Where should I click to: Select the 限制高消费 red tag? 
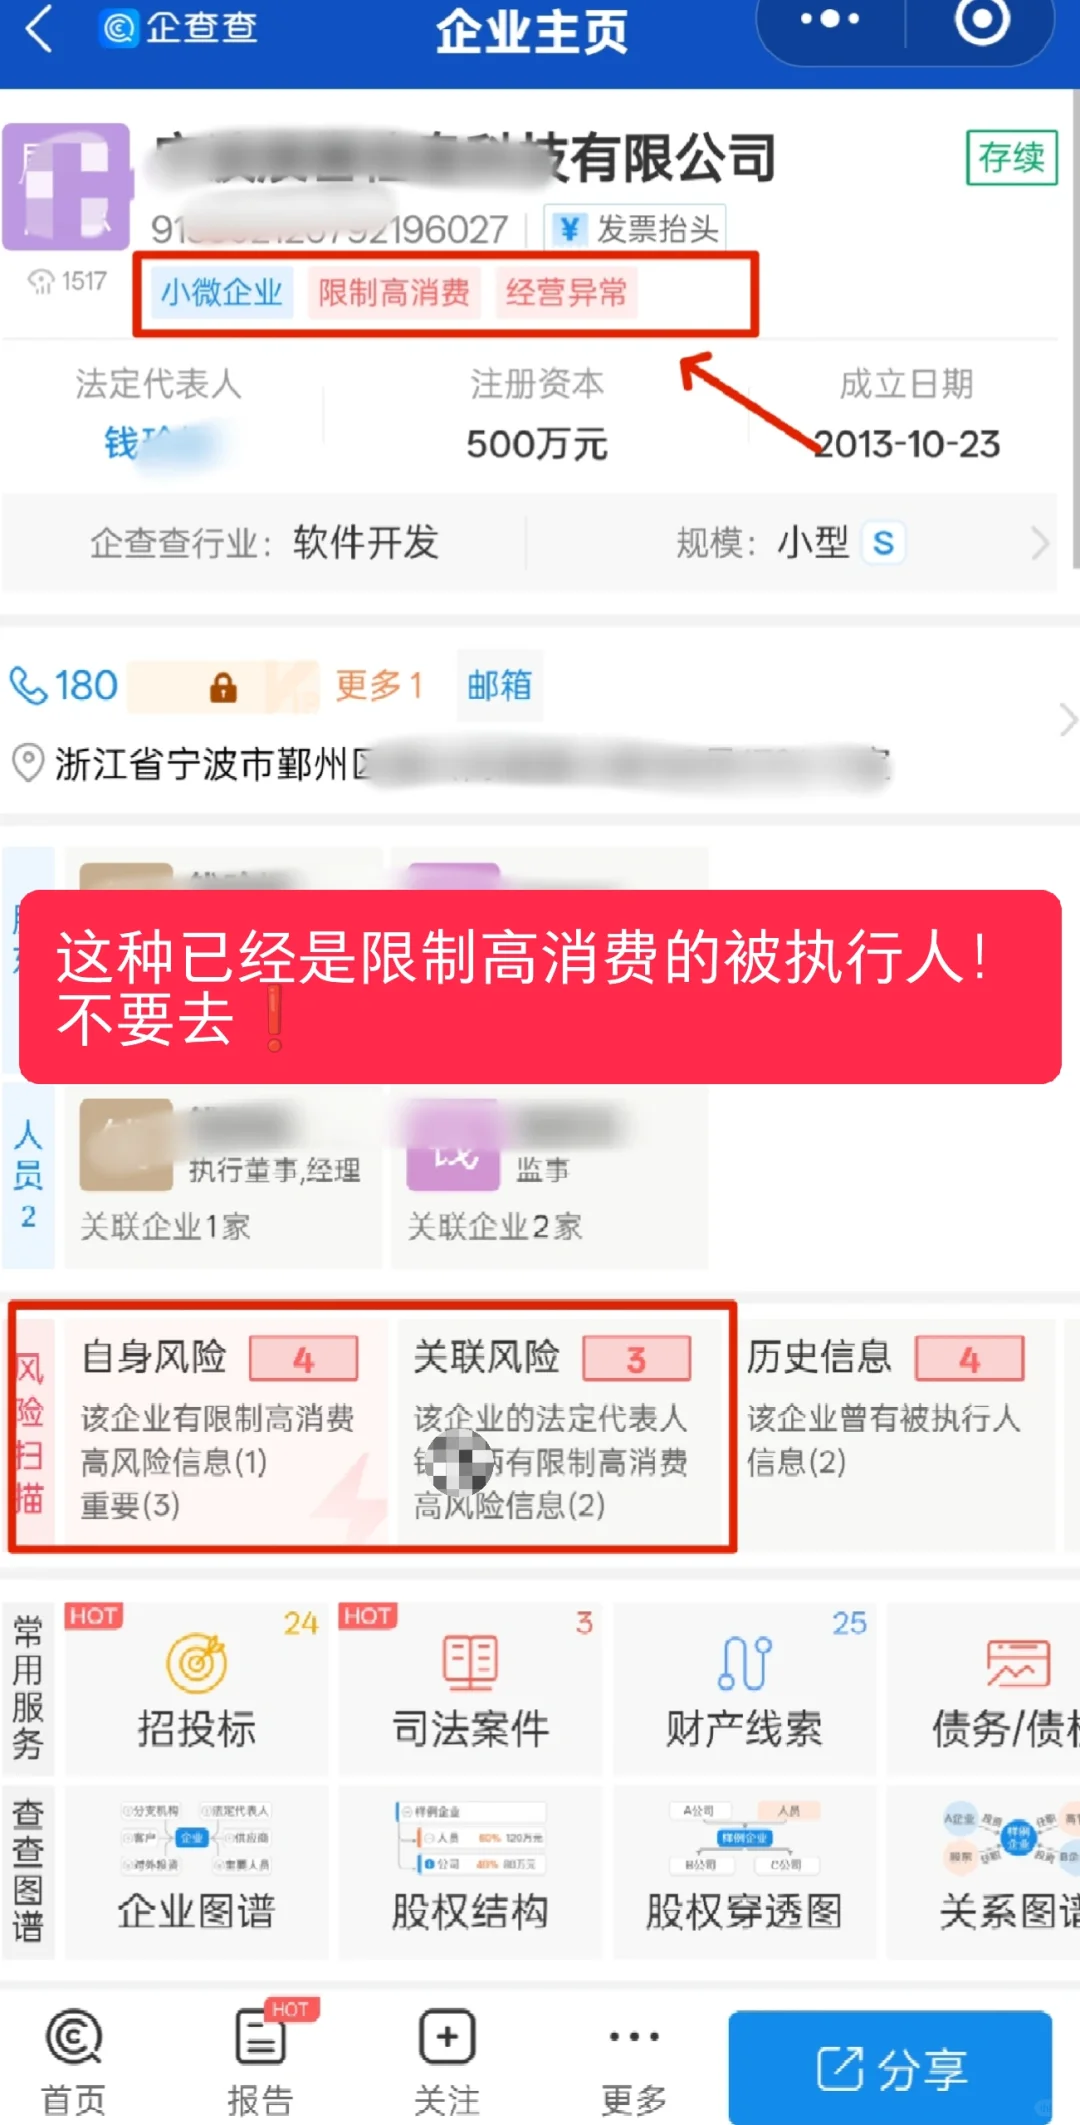coord(394,293)
